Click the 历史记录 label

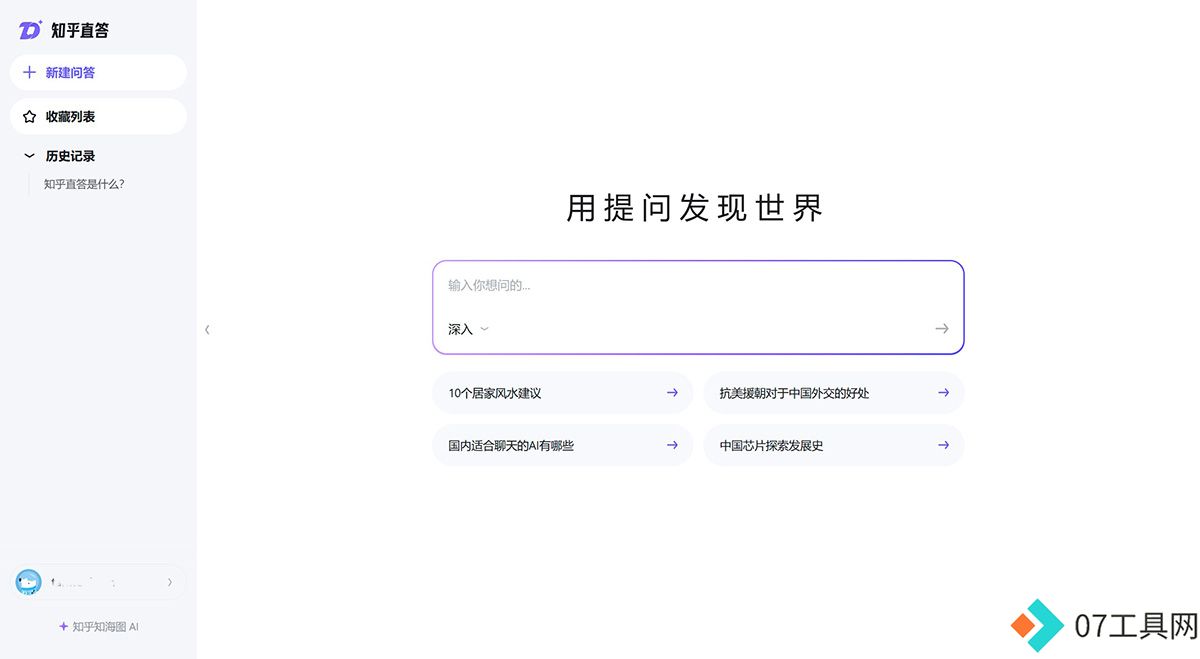70,156
